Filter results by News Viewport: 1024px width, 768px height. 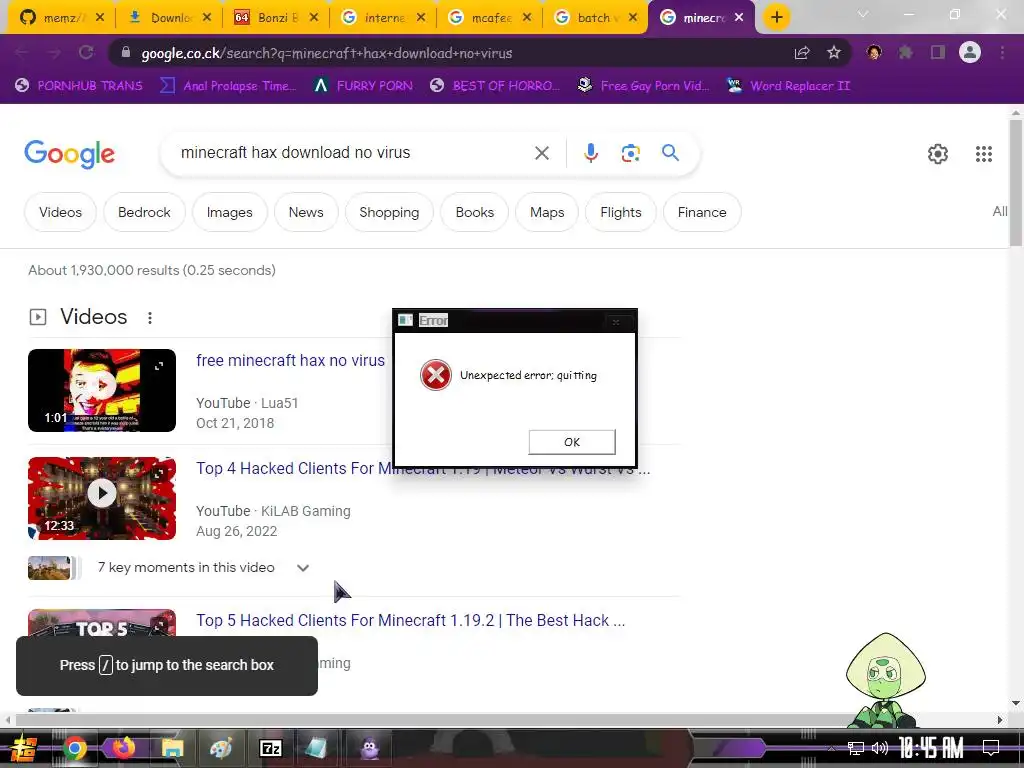click(x=306, y=212)
